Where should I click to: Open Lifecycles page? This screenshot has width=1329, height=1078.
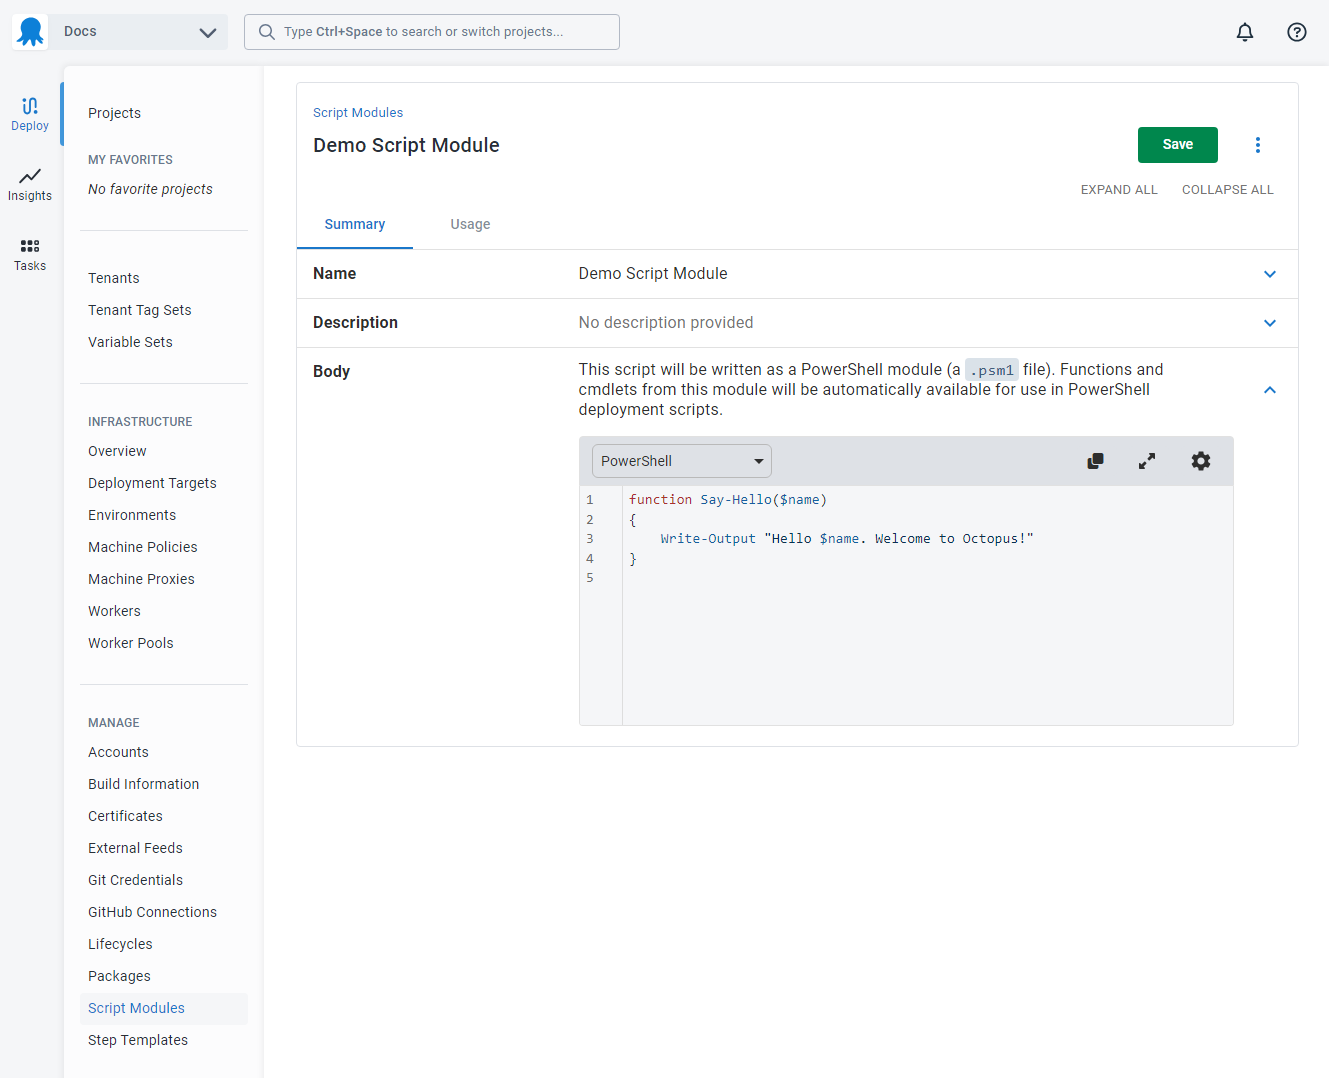pos(120,944)
